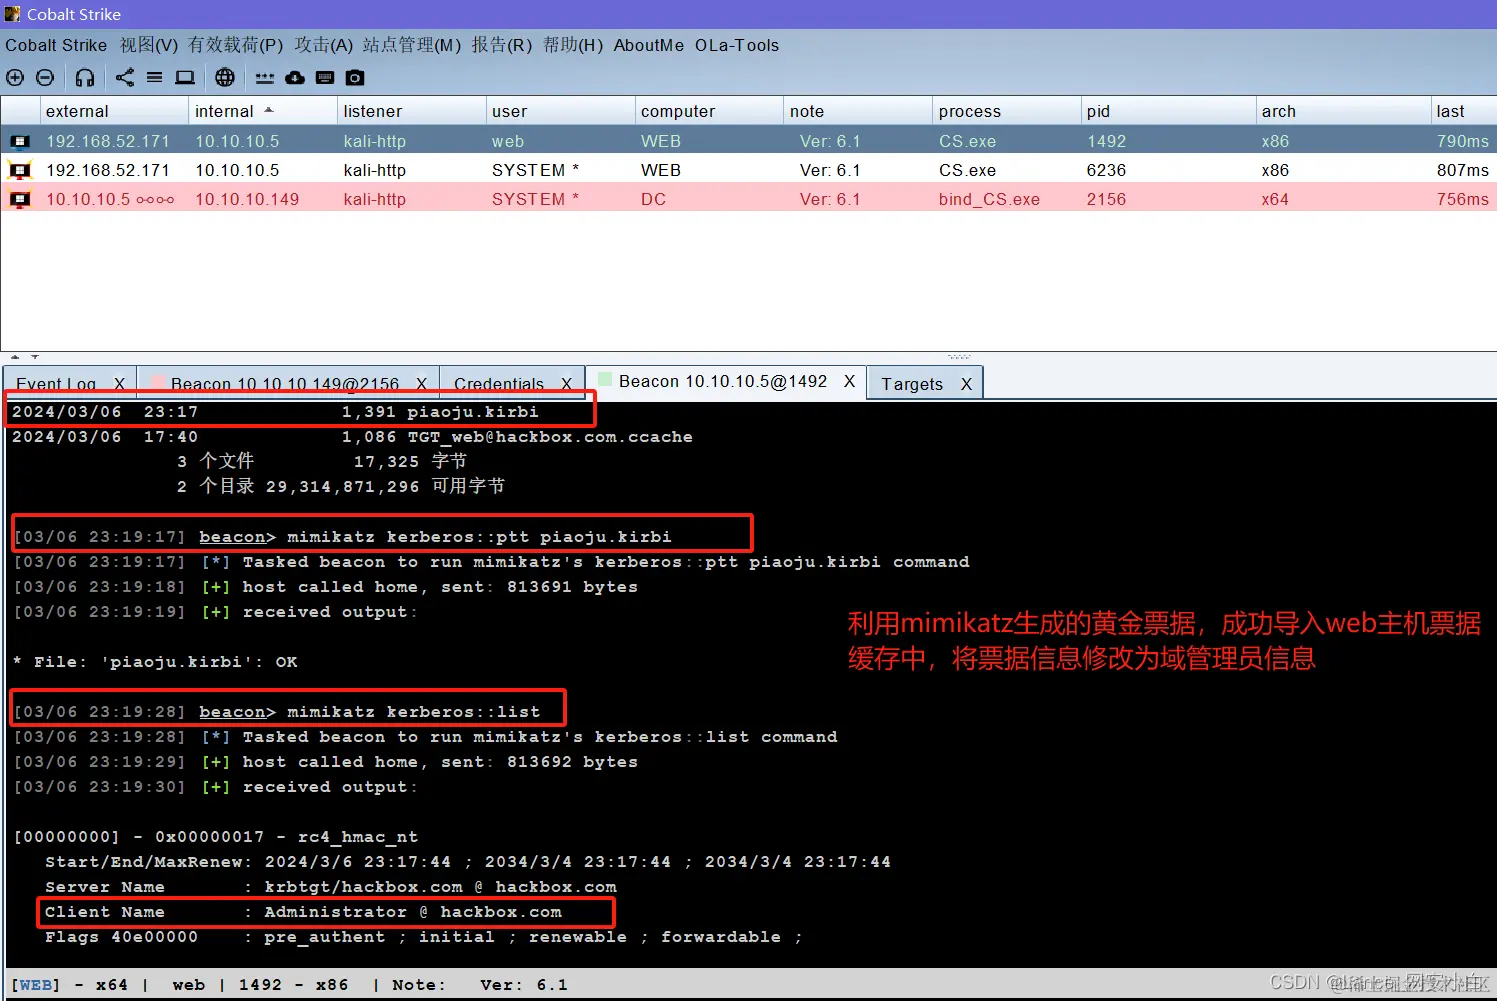Screen dimensions: 1497x1001
Task: Close the Event Log tab
Action: (119, 384)
